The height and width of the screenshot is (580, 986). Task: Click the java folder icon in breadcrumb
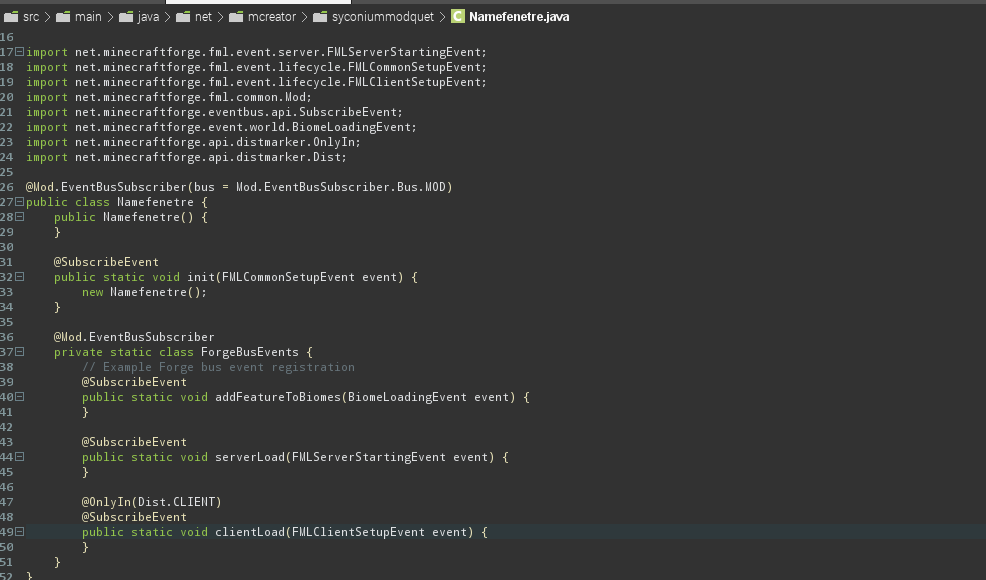pyautogui.click(x=126, y=17)
